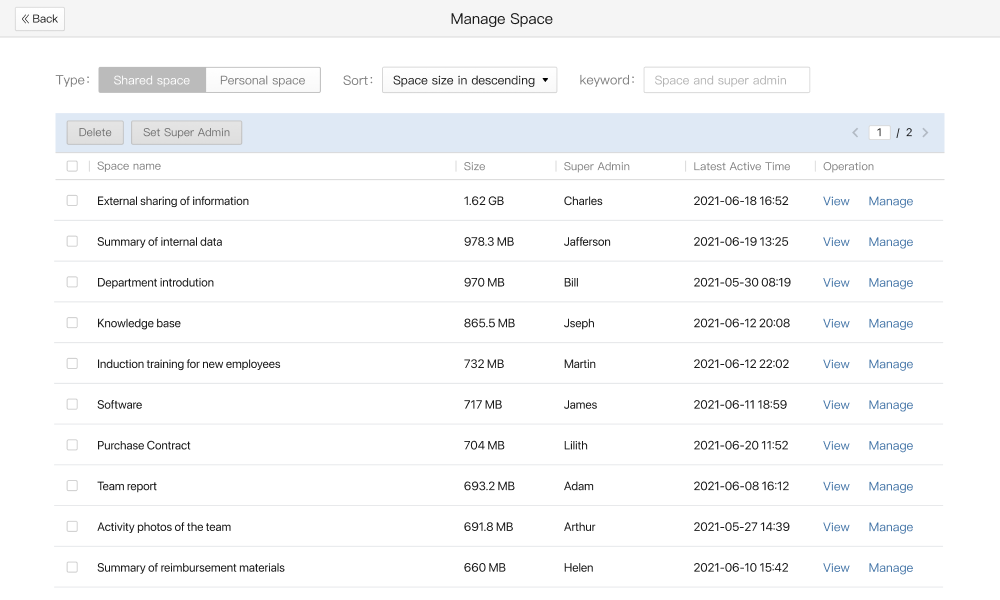The image size is (1000, 600).
Task: View Summary of internal data space
Action: (836, 242)
